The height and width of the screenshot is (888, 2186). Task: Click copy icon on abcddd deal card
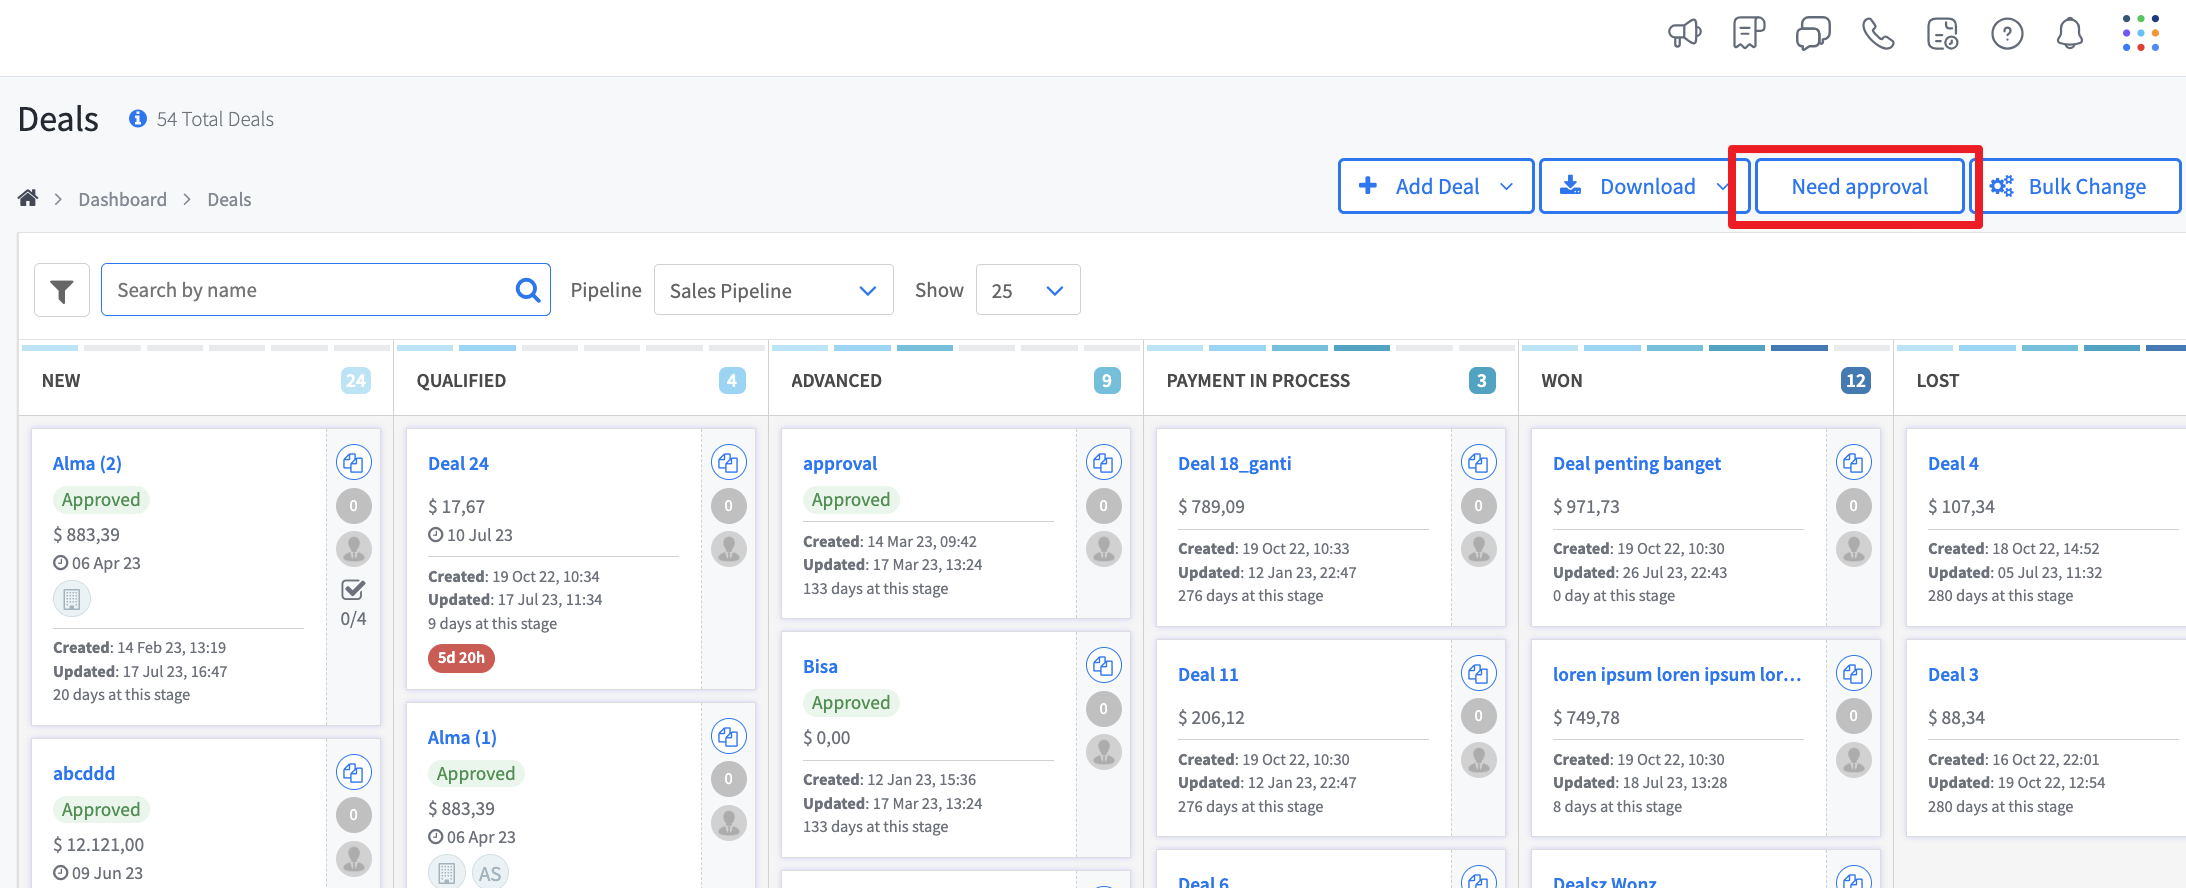[353, 773]
